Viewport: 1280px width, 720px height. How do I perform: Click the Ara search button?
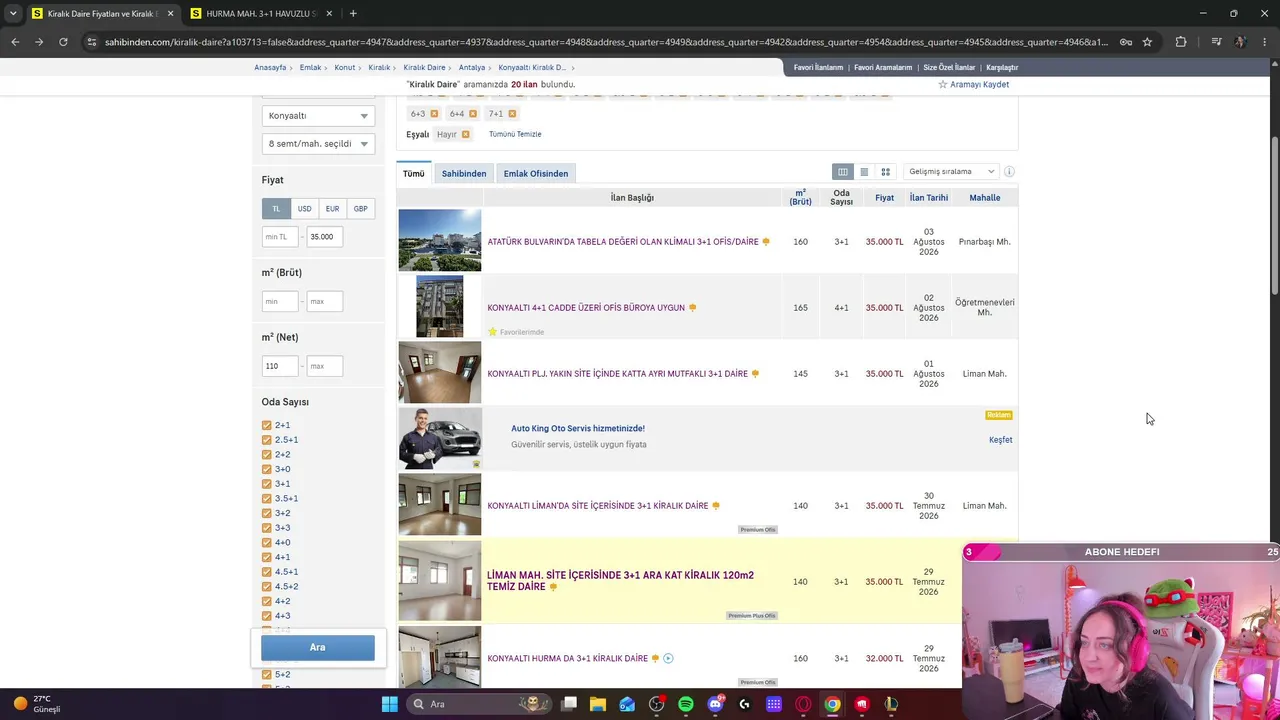tap(318, 647)
